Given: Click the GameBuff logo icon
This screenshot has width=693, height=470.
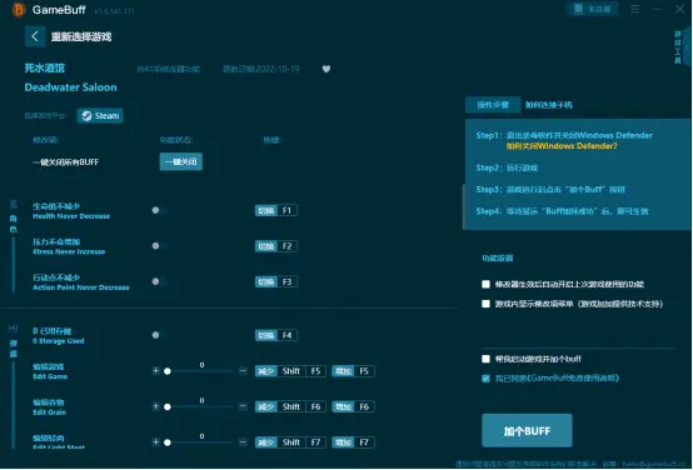Looking at the screenshot, I should click(18, 9).
